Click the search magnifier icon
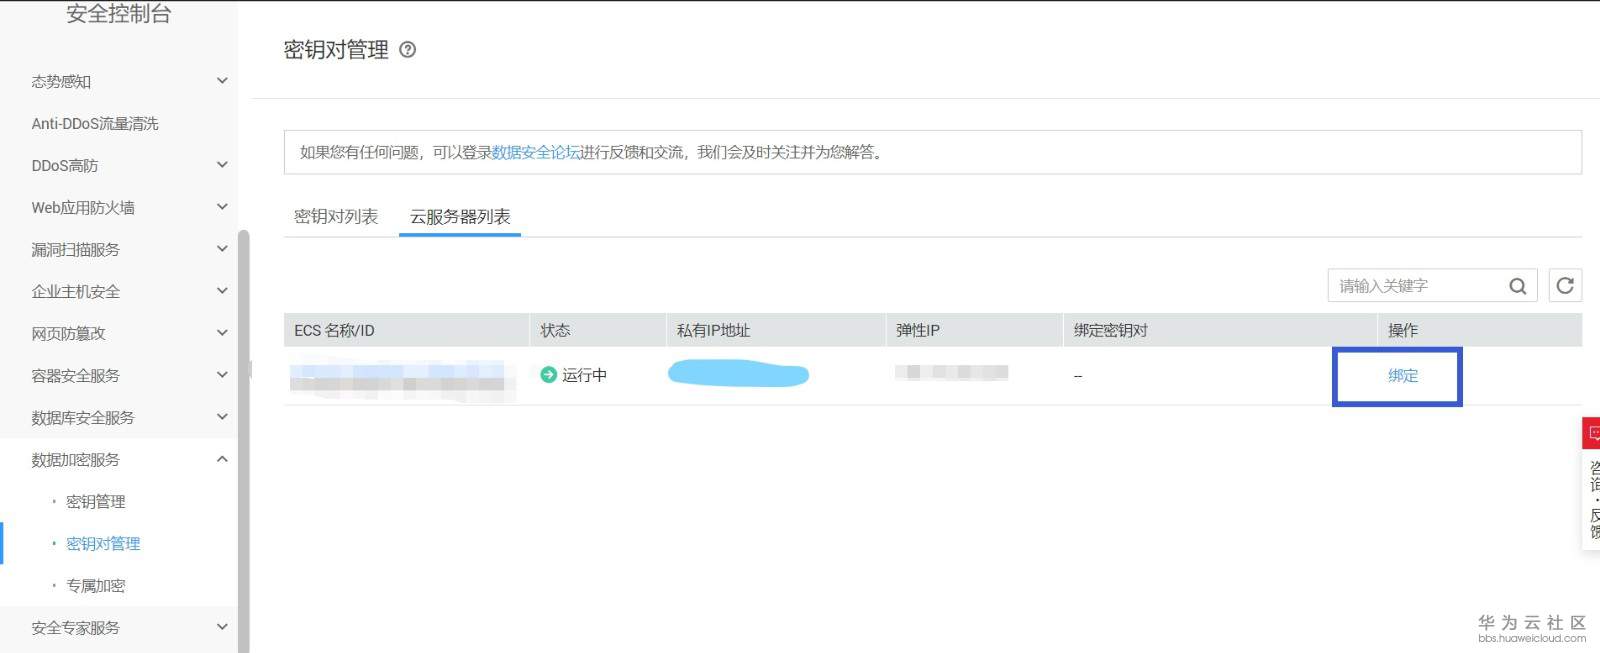The width and height of the screenshot is (1600, 653). point(1517,286)
